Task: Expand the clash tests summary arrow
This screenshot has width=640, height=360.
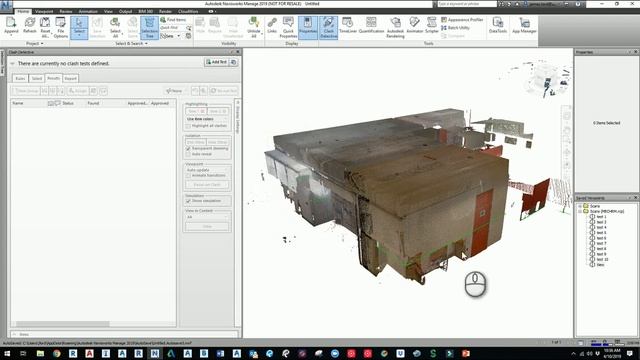Action: (12, 64)
